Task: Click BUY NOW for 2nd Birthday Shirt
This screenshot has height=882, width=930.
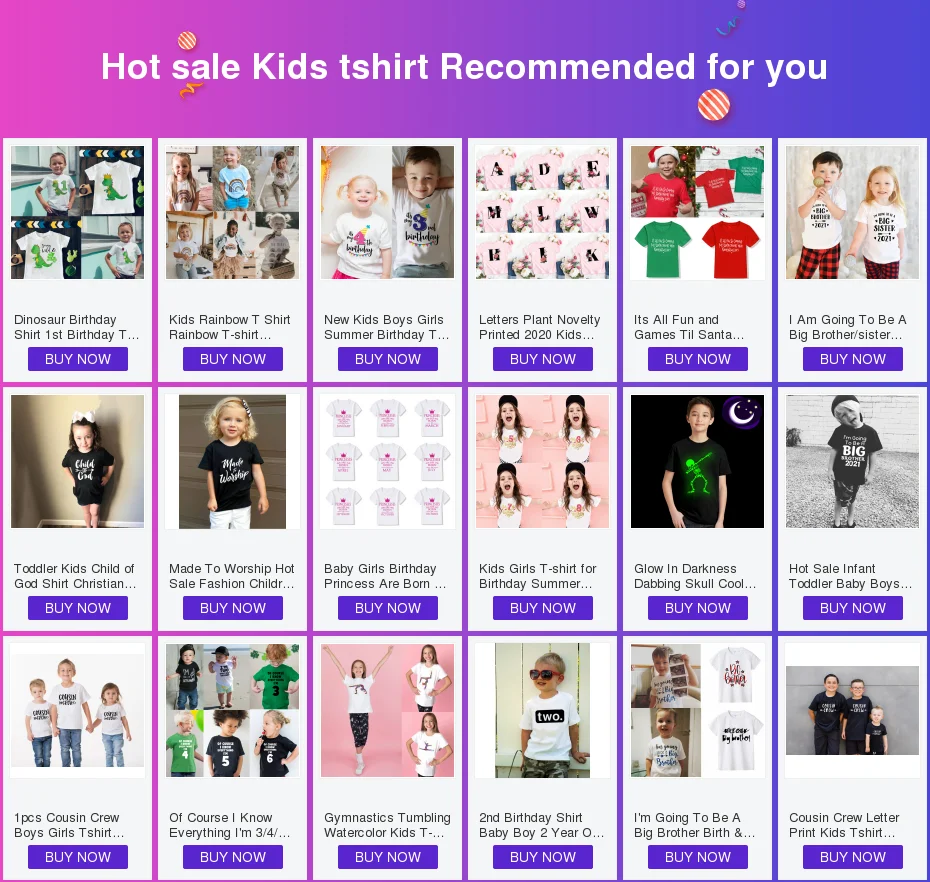Action: [543, 857]
